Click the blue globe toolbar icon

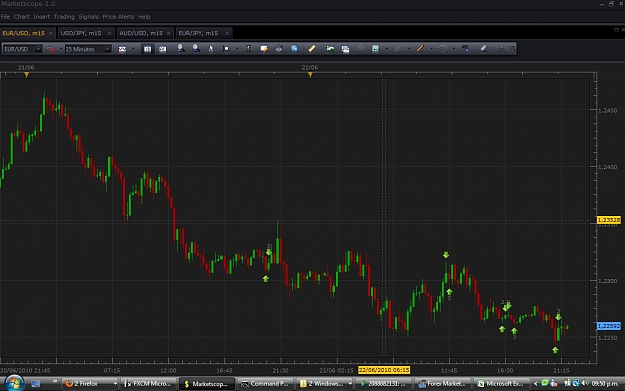coord(294,49)
